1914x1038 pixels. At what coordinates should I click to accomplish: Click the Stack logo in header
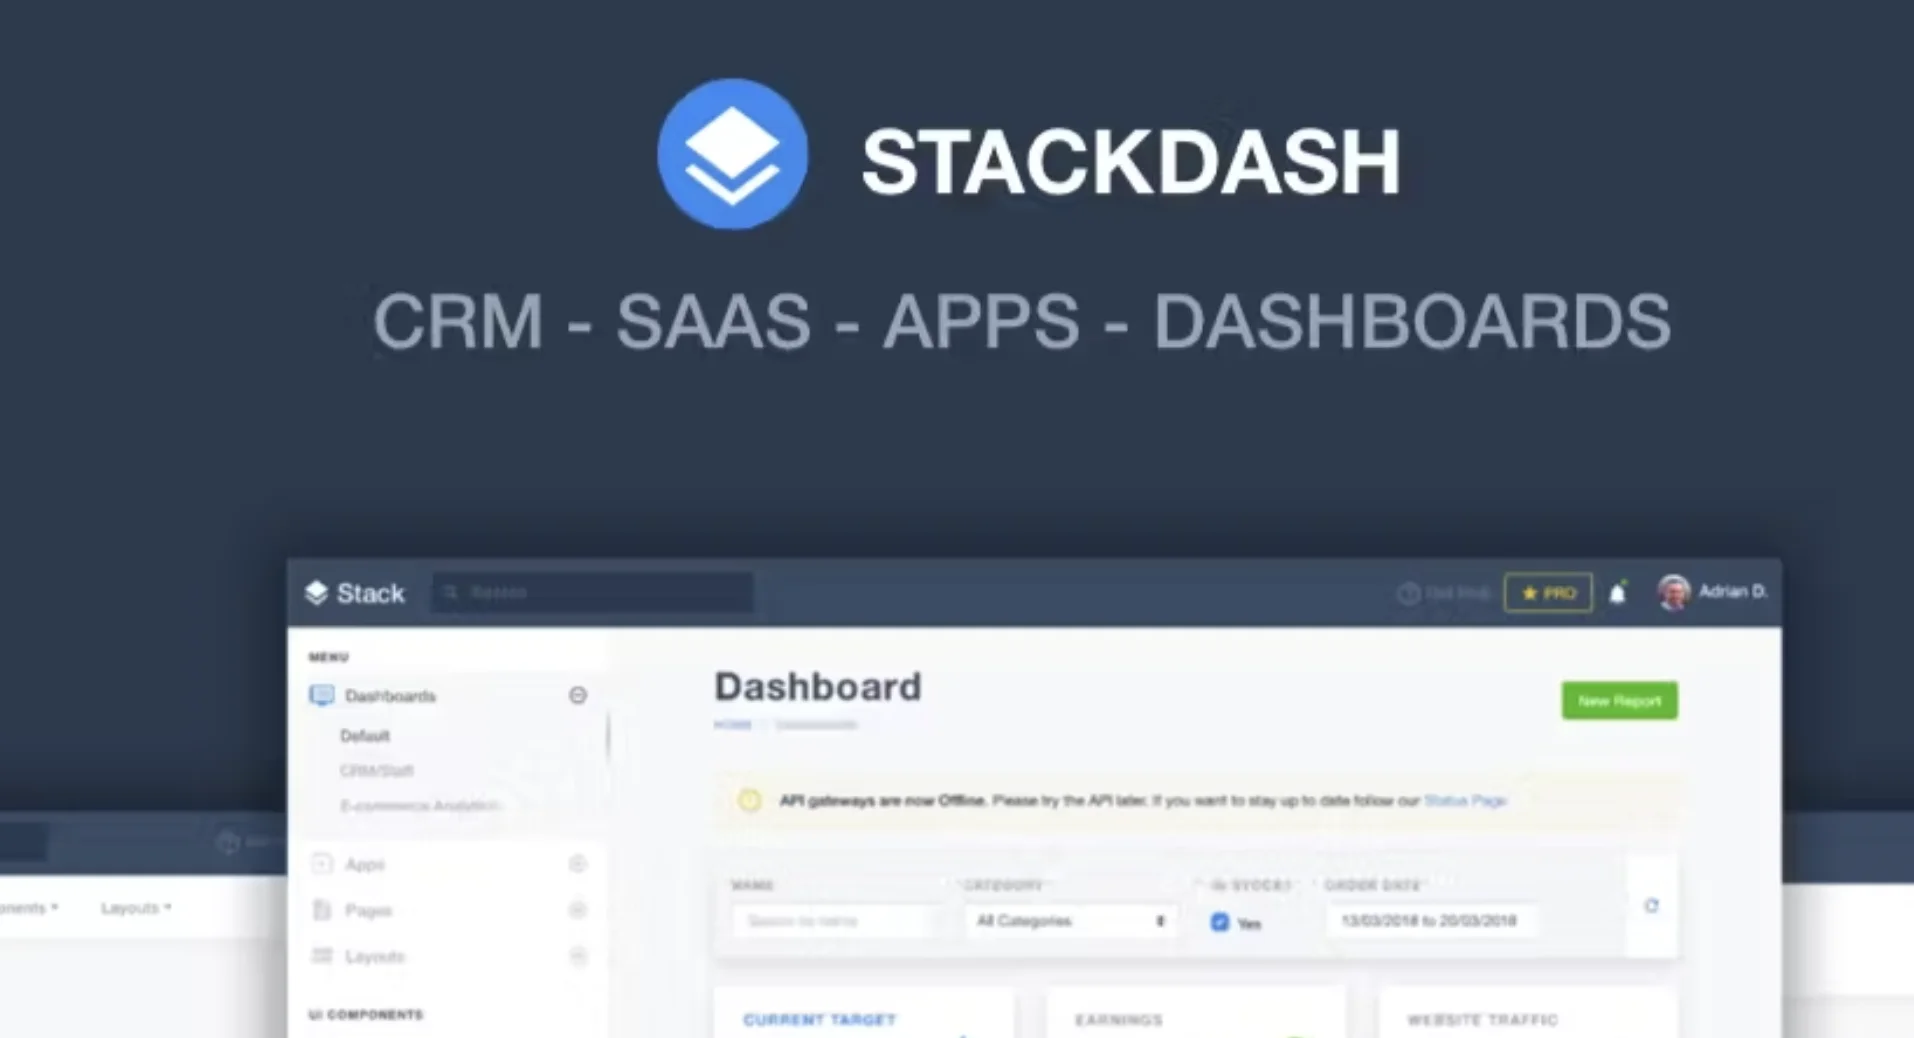click(355, 593)
